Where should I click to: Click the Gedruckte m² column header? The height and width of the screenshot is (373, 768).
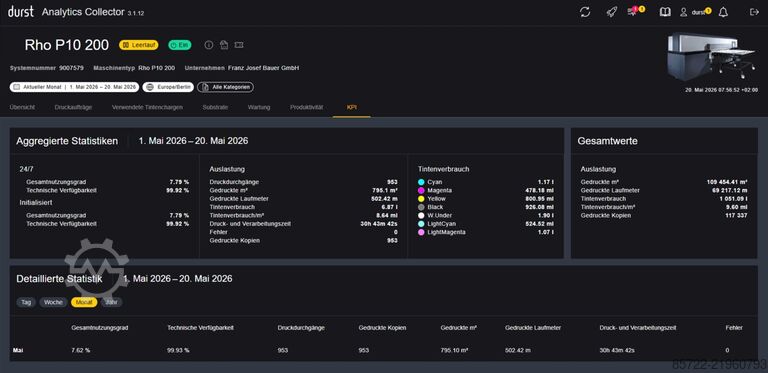pyautogui.click(x=458, y=327)
